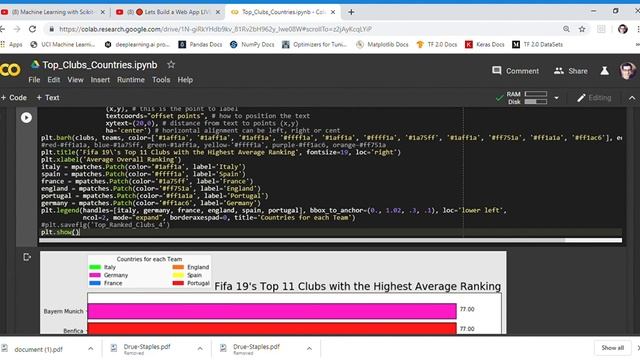Switch to Machine Learning with Scikit tab
The image size is (640, 360).
[x=53, y=12]
